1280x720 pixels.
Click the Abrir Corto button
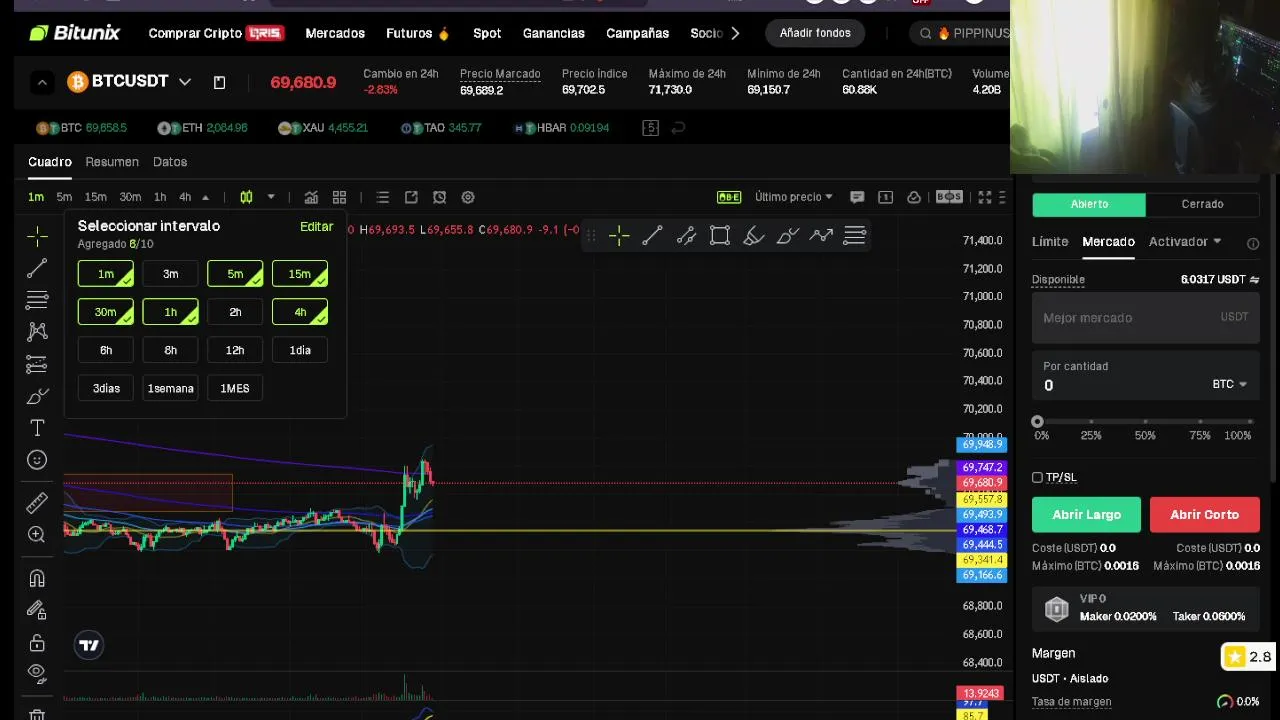[1204, 514]
